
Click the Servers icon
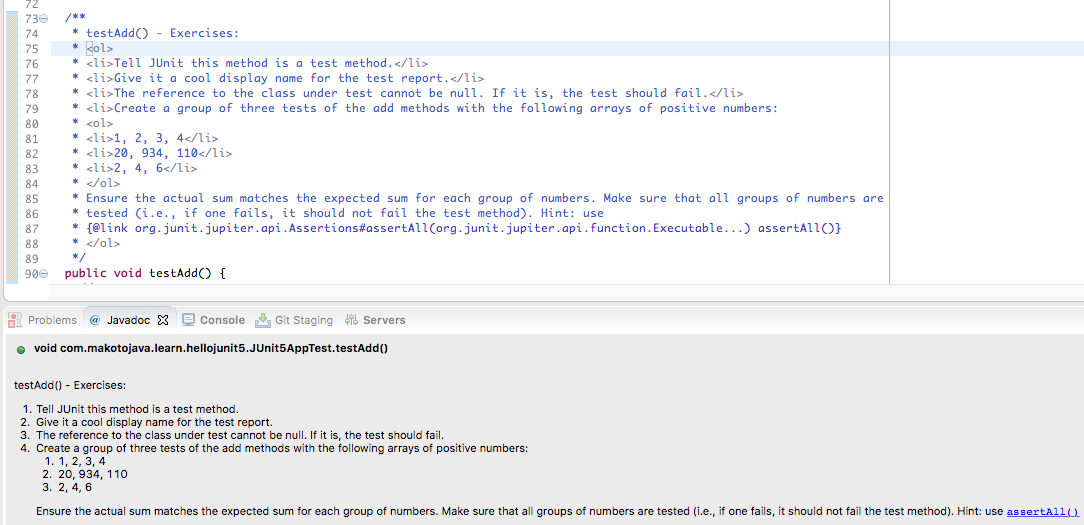351,320
